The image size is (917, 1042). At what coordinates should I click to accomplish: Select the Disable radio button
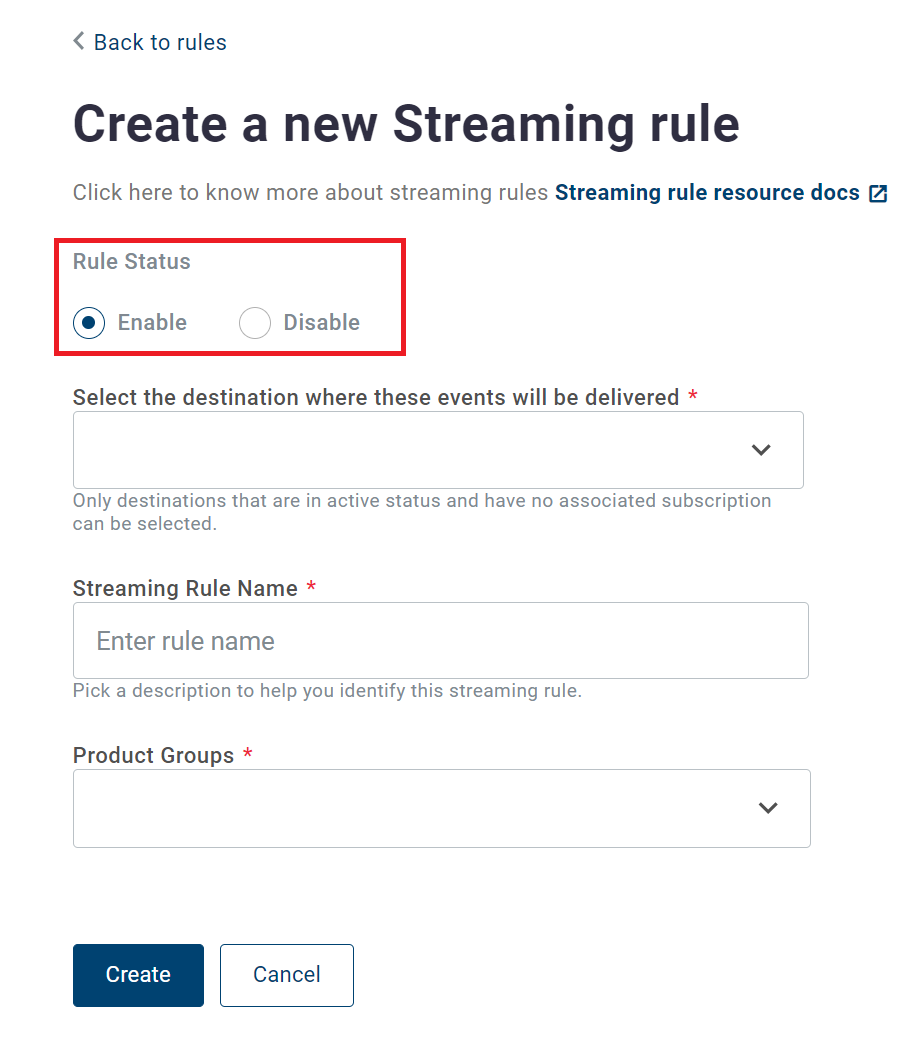[255, 323]
